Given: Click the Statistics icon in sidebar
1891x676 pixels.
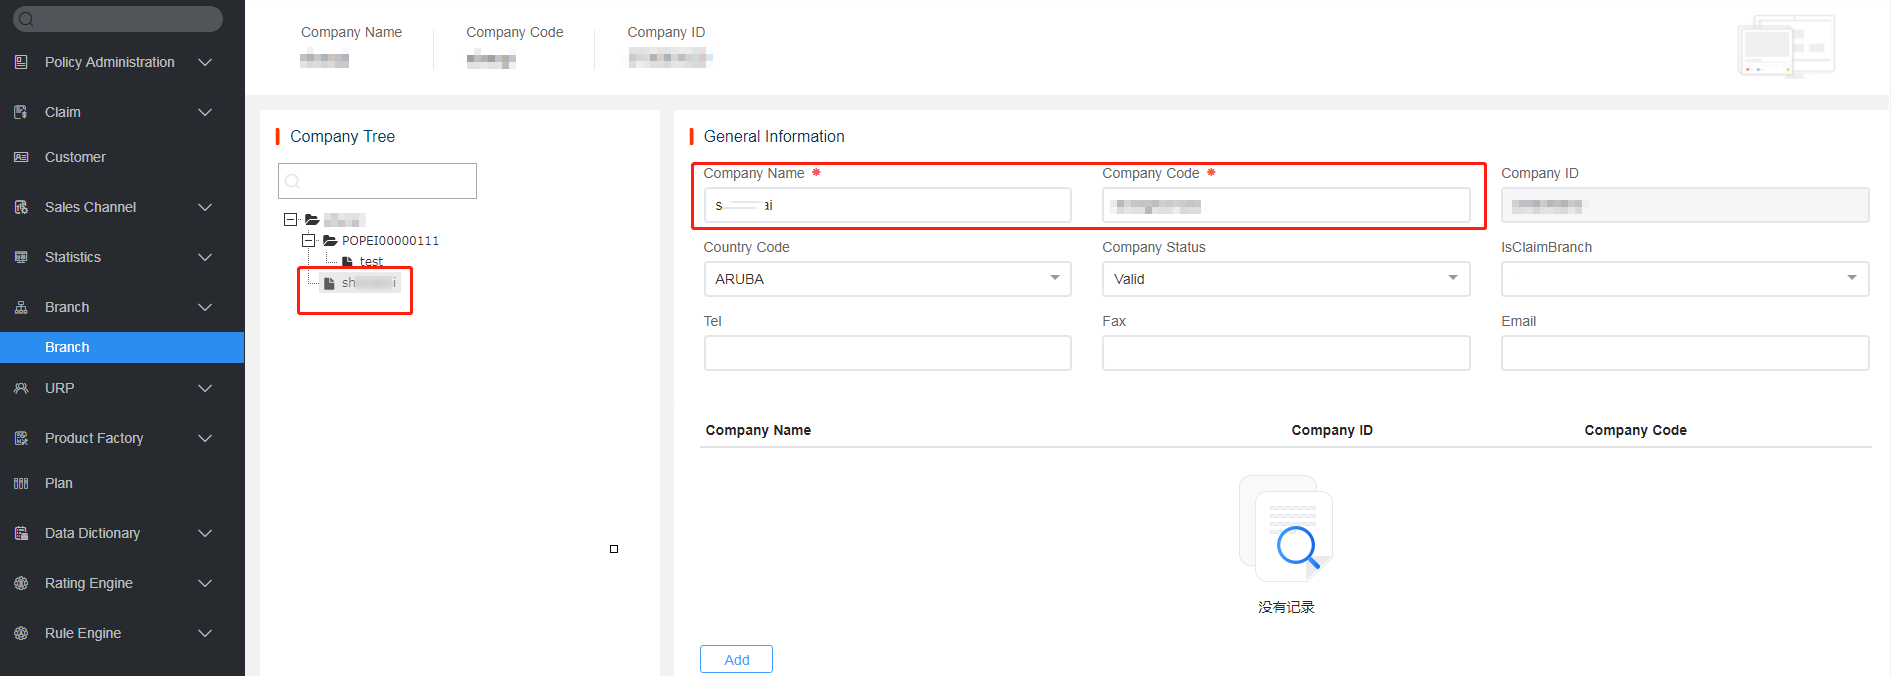Looking at the screenshot, I should click(x=21, y=257).
